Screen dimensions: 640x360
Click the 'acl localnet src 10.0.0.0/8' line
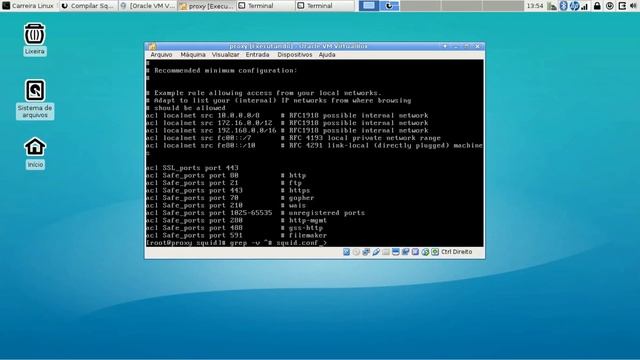click(287, 116)
